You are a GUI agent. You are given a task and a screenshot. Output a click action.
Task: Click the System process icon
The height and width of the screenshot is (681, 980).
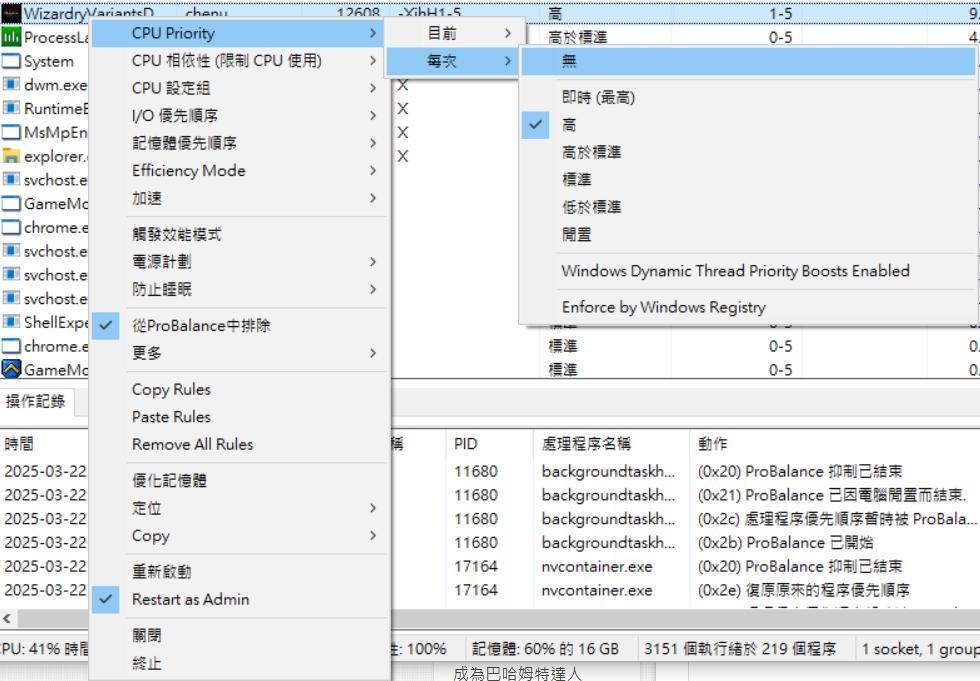(11, 61)
